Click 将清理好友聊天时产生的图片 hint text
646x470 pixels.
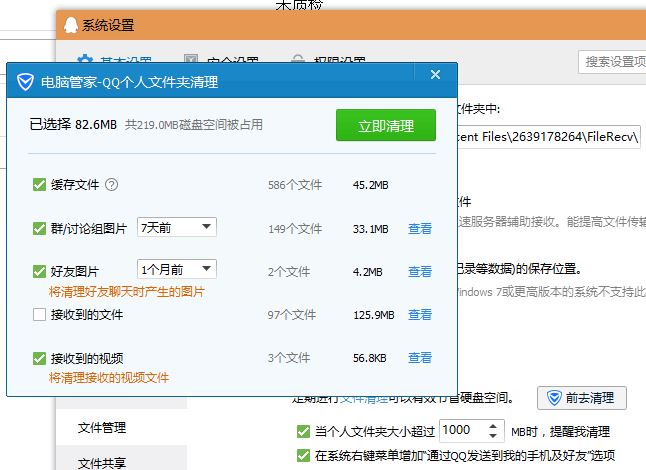click(x=127, y=292)
